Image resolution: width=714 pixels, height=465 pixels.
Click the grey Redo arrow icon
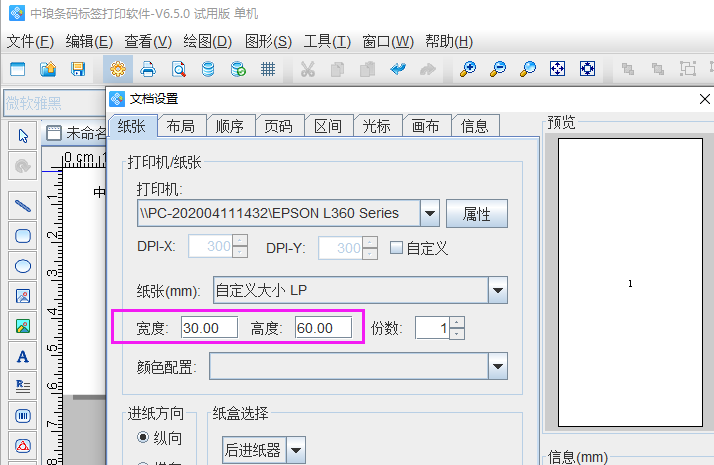(428, 69)
